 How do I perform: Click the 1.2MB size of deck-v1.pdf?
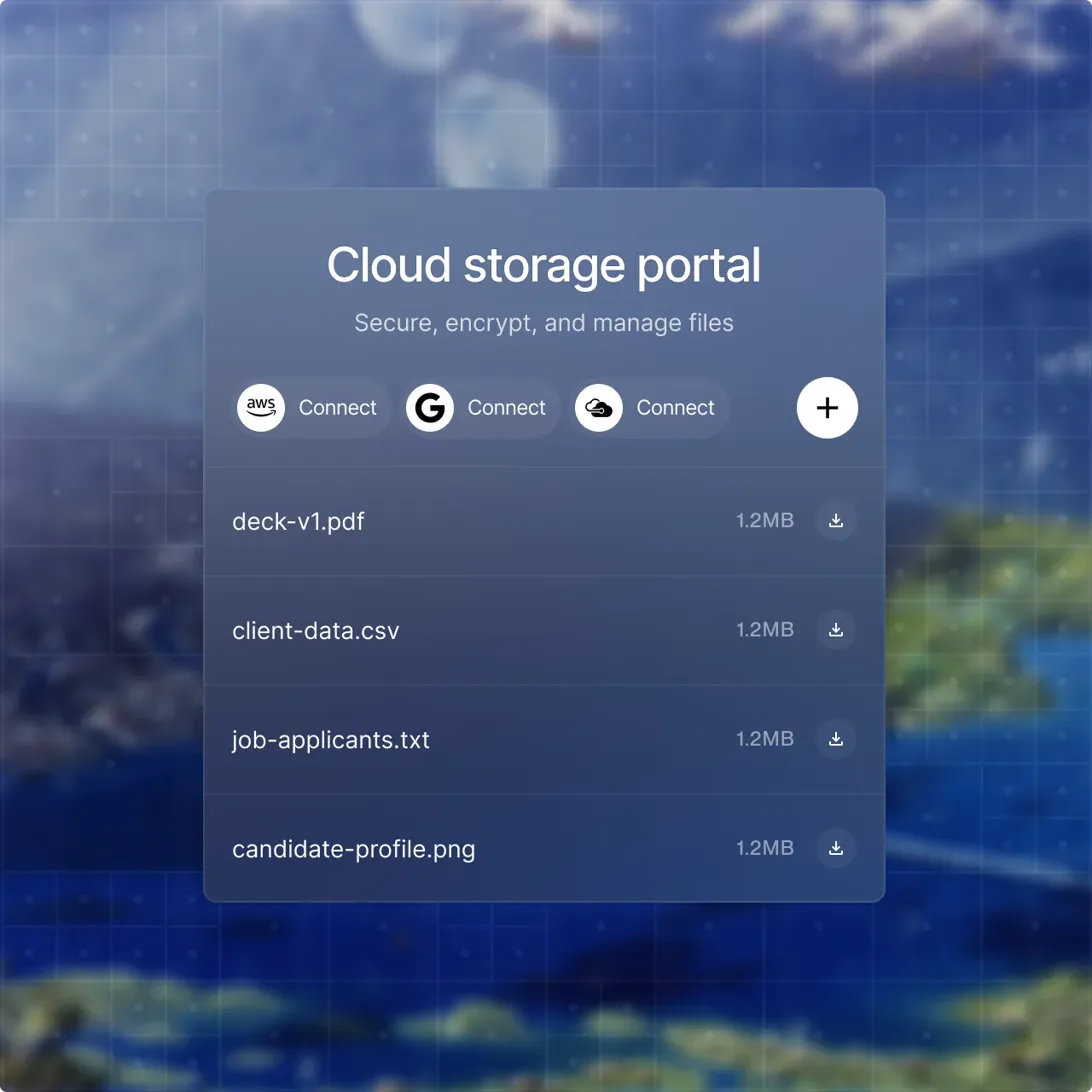(x=765, y=520)
